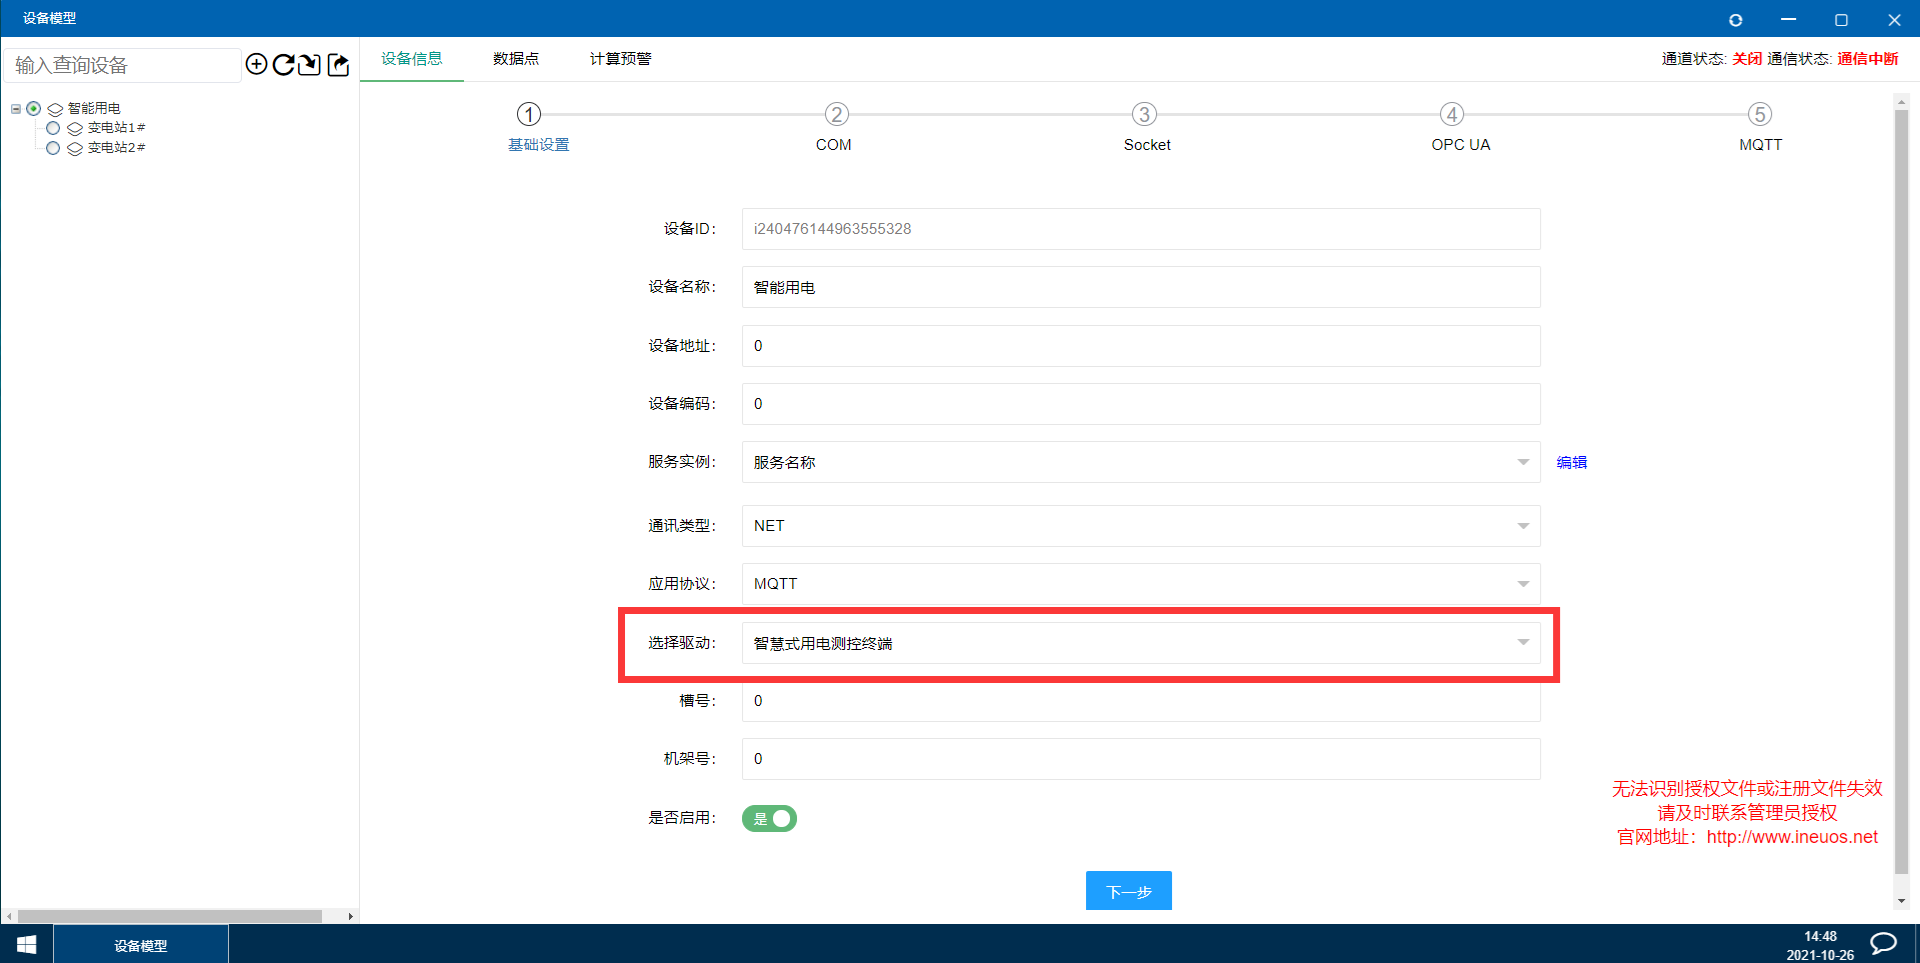Switch to the 数据点 tab

516,59
